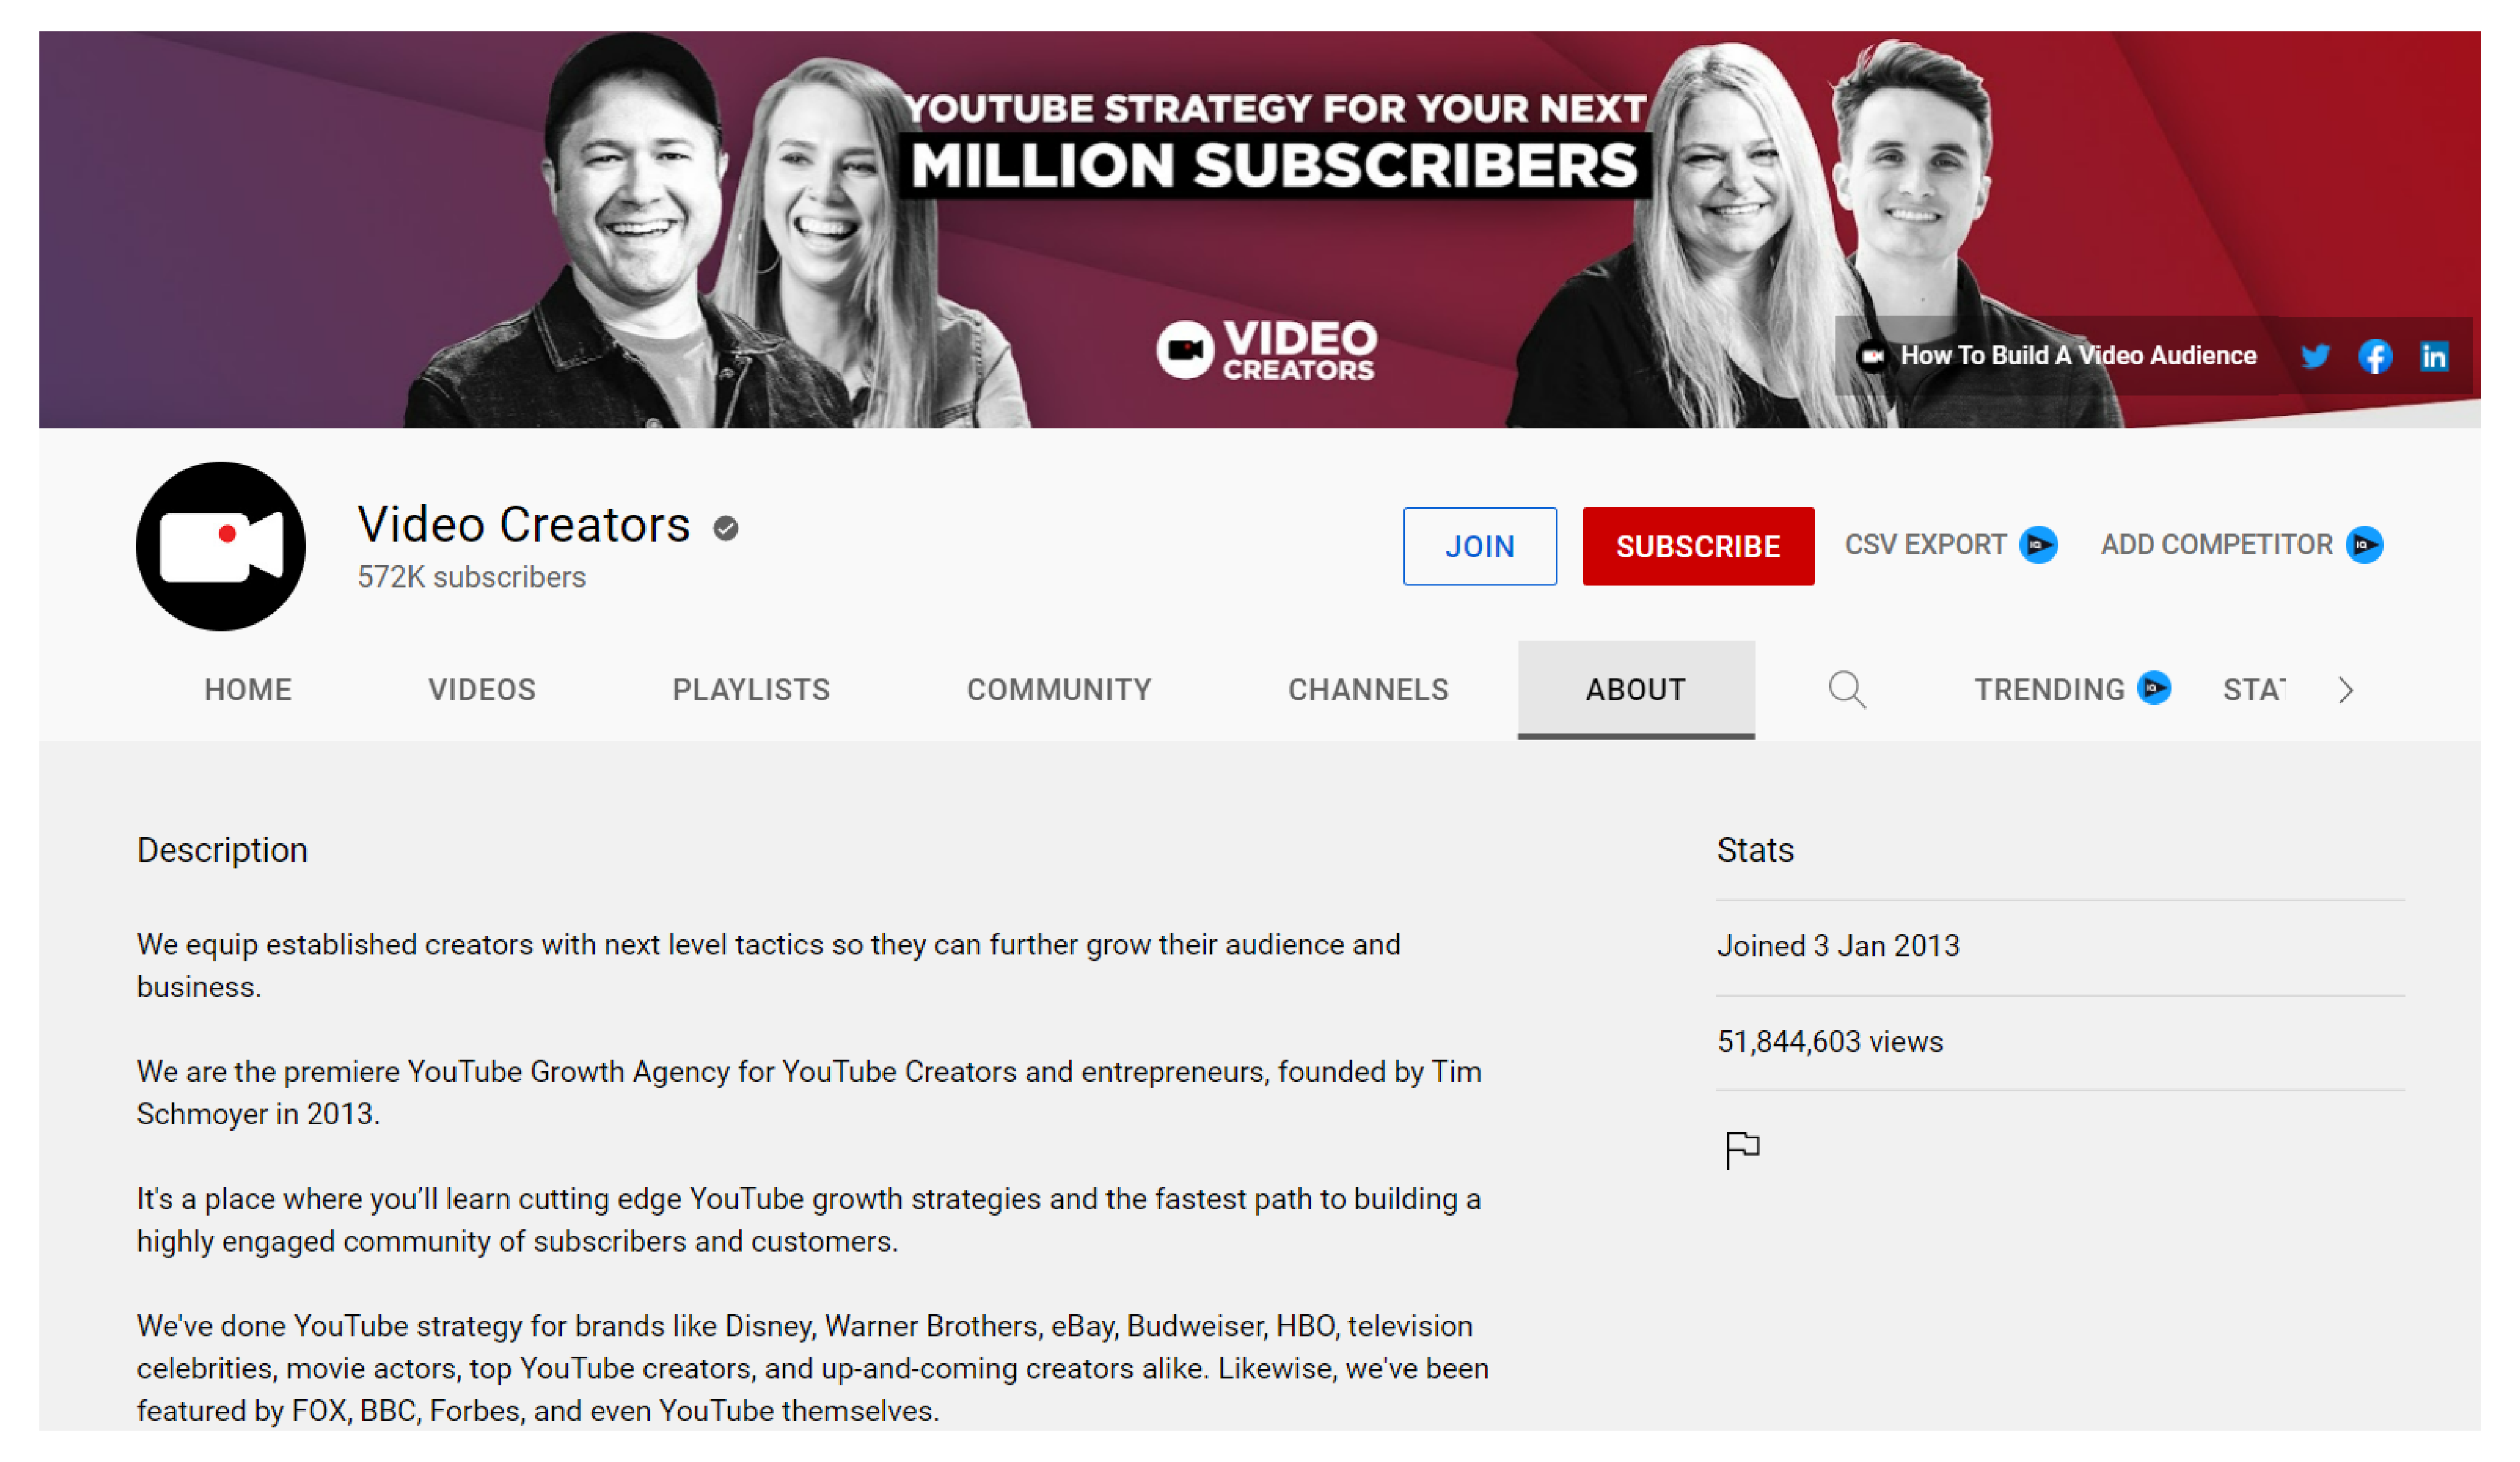
Task: Click the Description heading
Action: tap(222, 851)
